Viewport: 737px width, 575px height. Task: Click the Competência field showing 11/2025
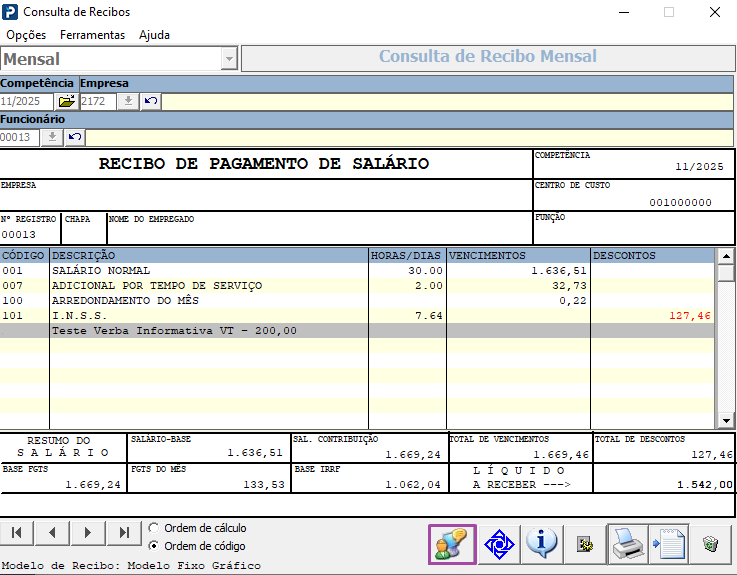27,101
